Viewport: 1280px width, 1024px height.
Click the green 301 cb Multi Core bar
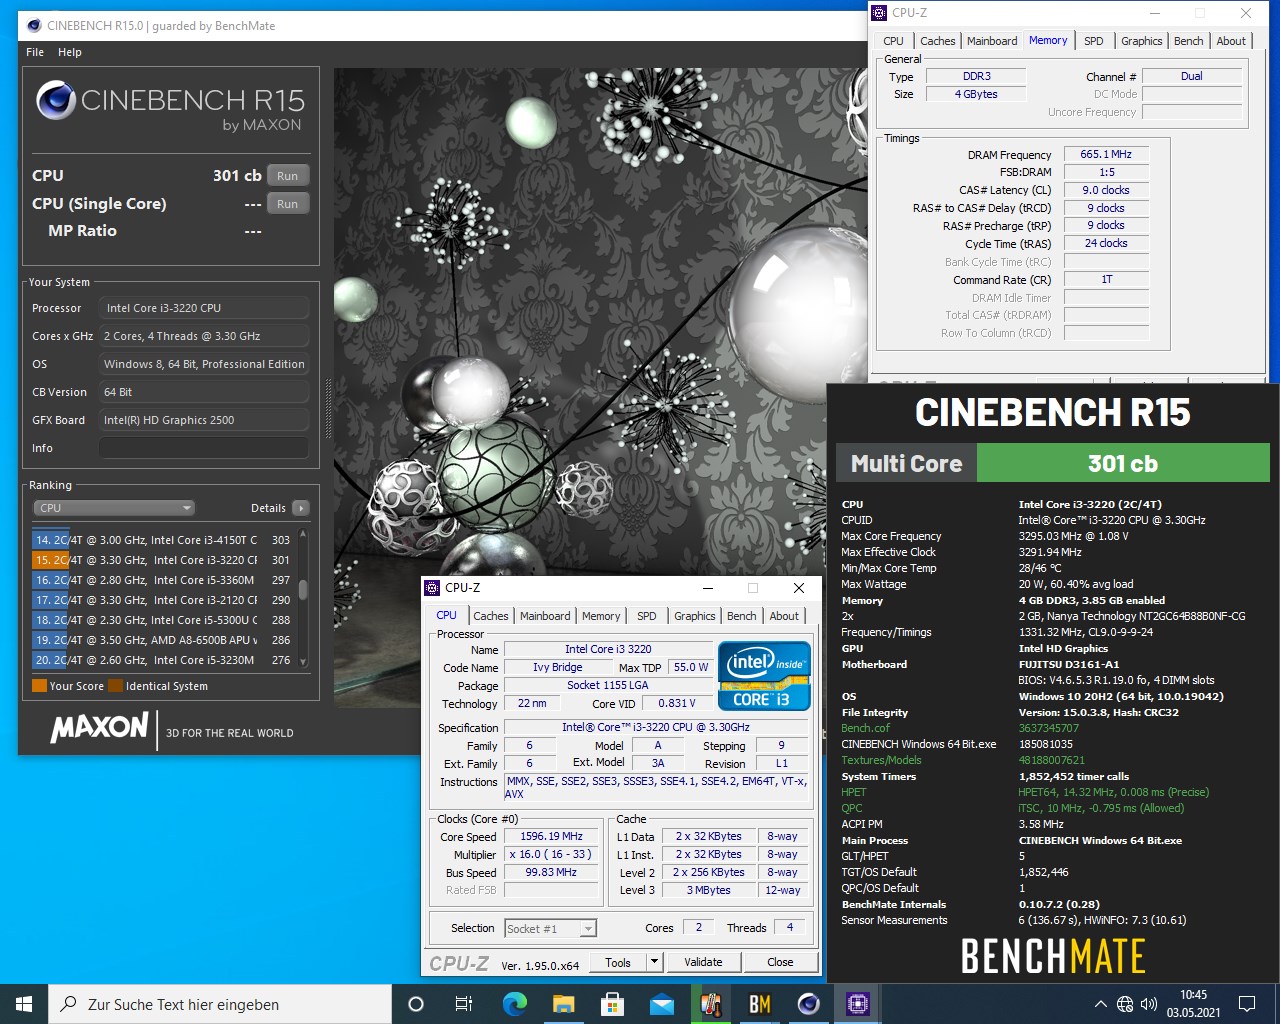click(1122, 463)
